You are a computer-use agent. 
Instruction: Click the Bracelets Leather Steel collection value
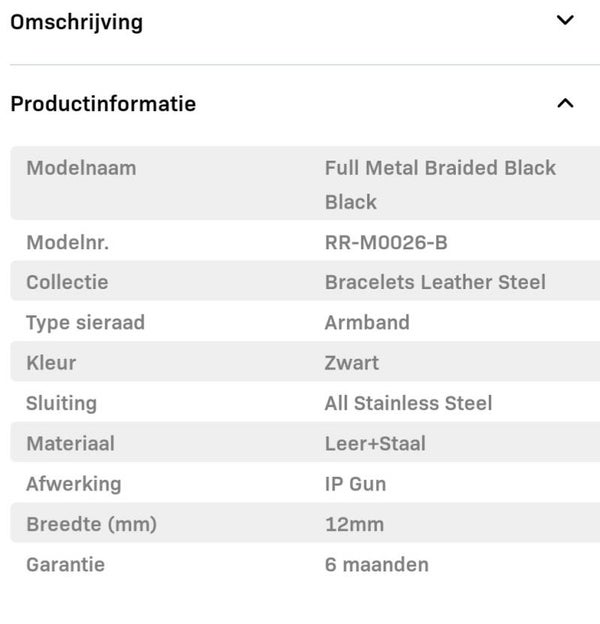pyautogui.click(x=435, y=282)
